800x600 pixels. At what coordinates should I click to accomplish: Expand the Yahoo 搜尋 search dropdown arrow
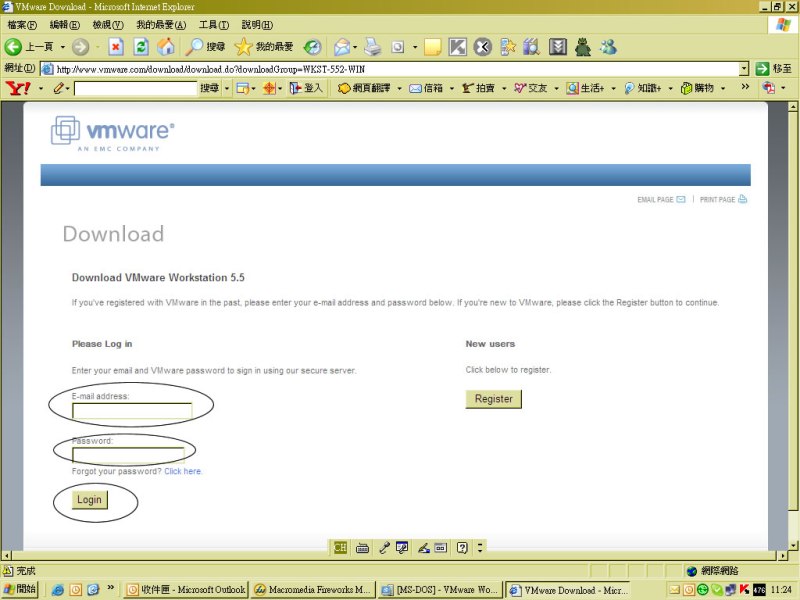tap(227, 88)
